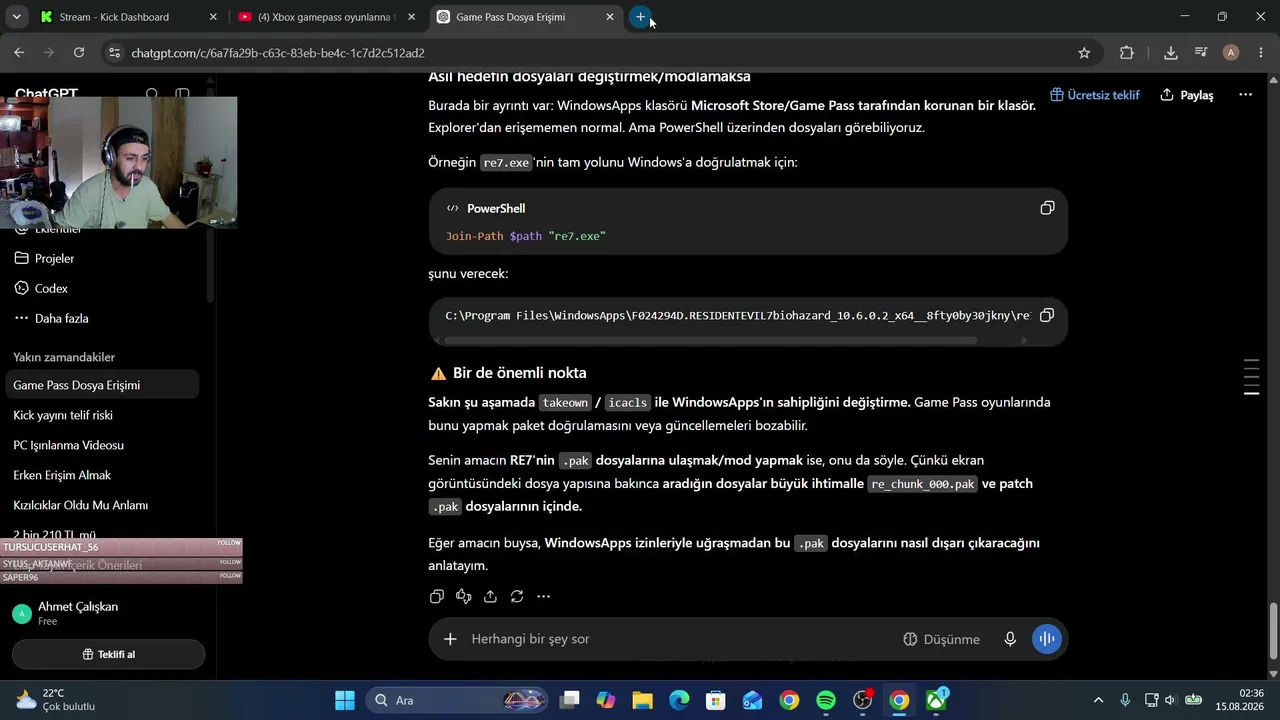Switch to Xbox gamepass YouTube tab
Screen dimensions: 1280x720
326,17
